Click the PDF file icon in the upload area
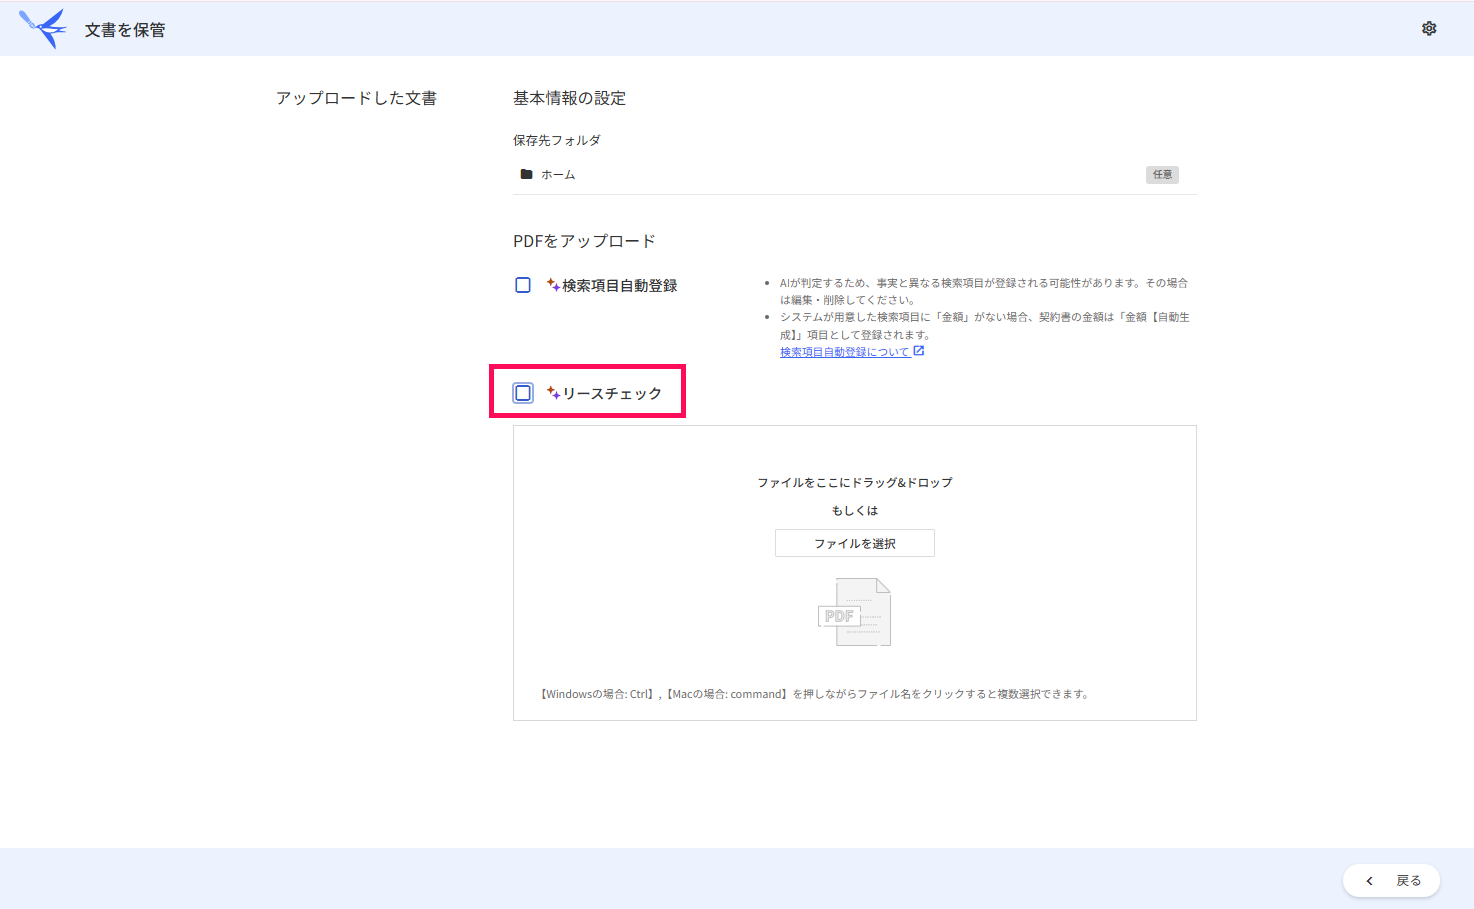Image resolution: width=1474 pixels, height=909 pixels. pos(855,611)
